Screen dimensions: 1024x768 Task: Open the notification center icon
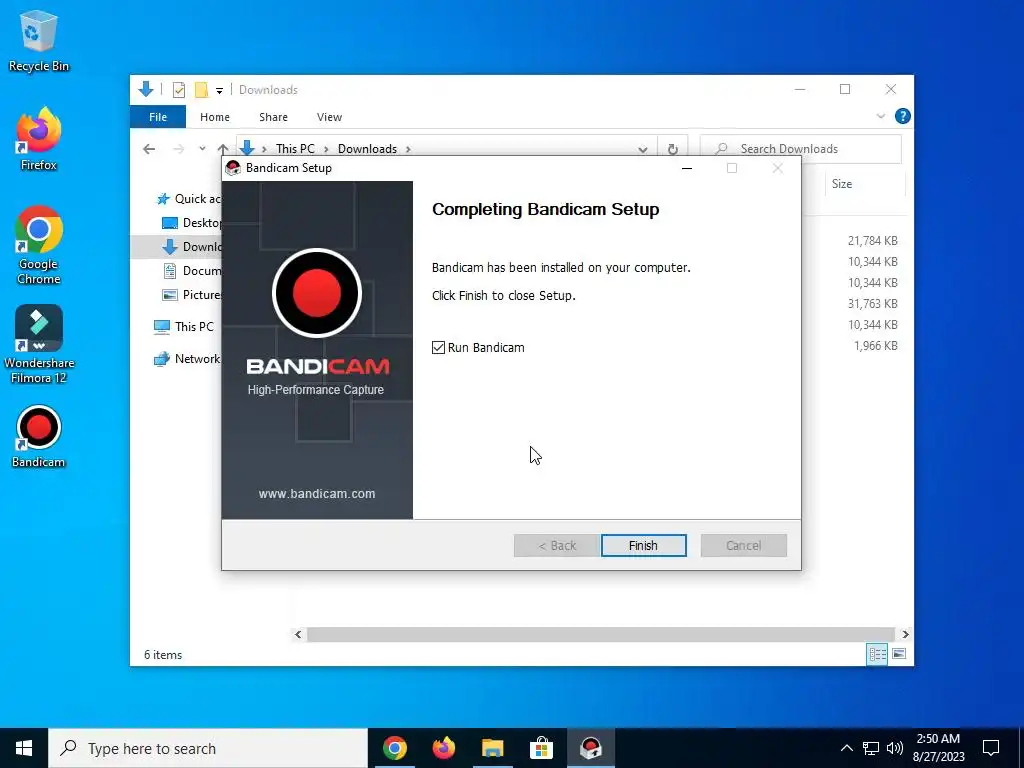991,748
